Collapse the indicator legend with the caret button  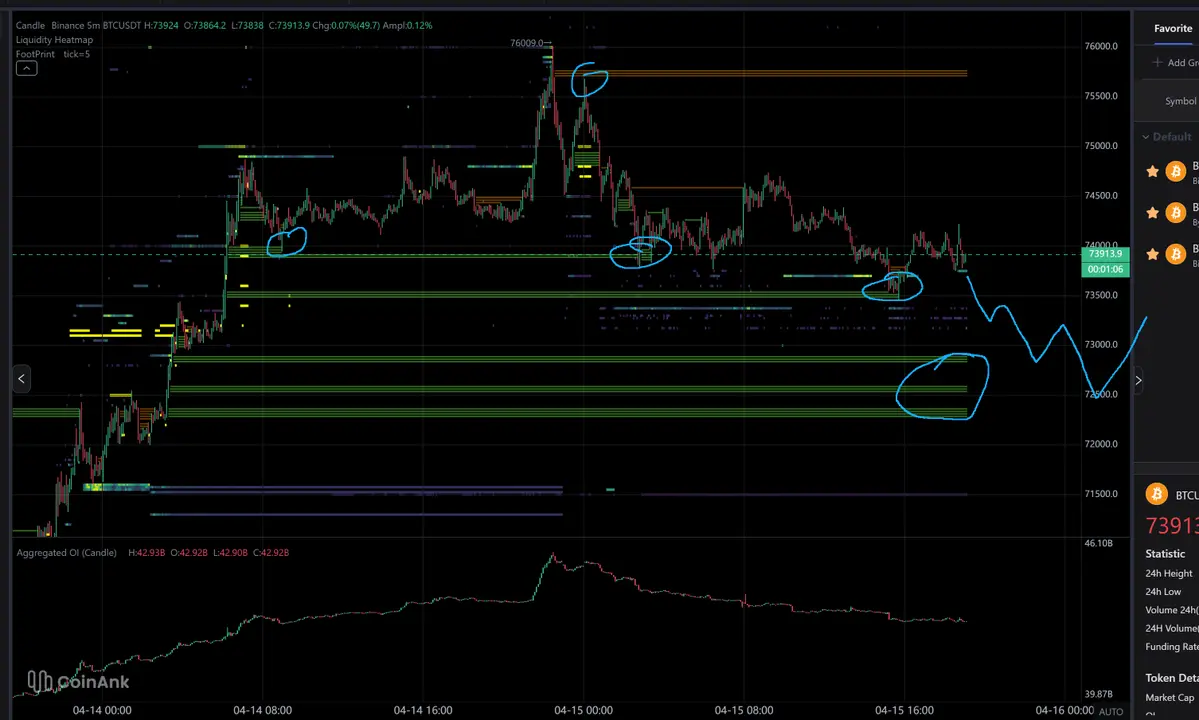coord(26,68)
